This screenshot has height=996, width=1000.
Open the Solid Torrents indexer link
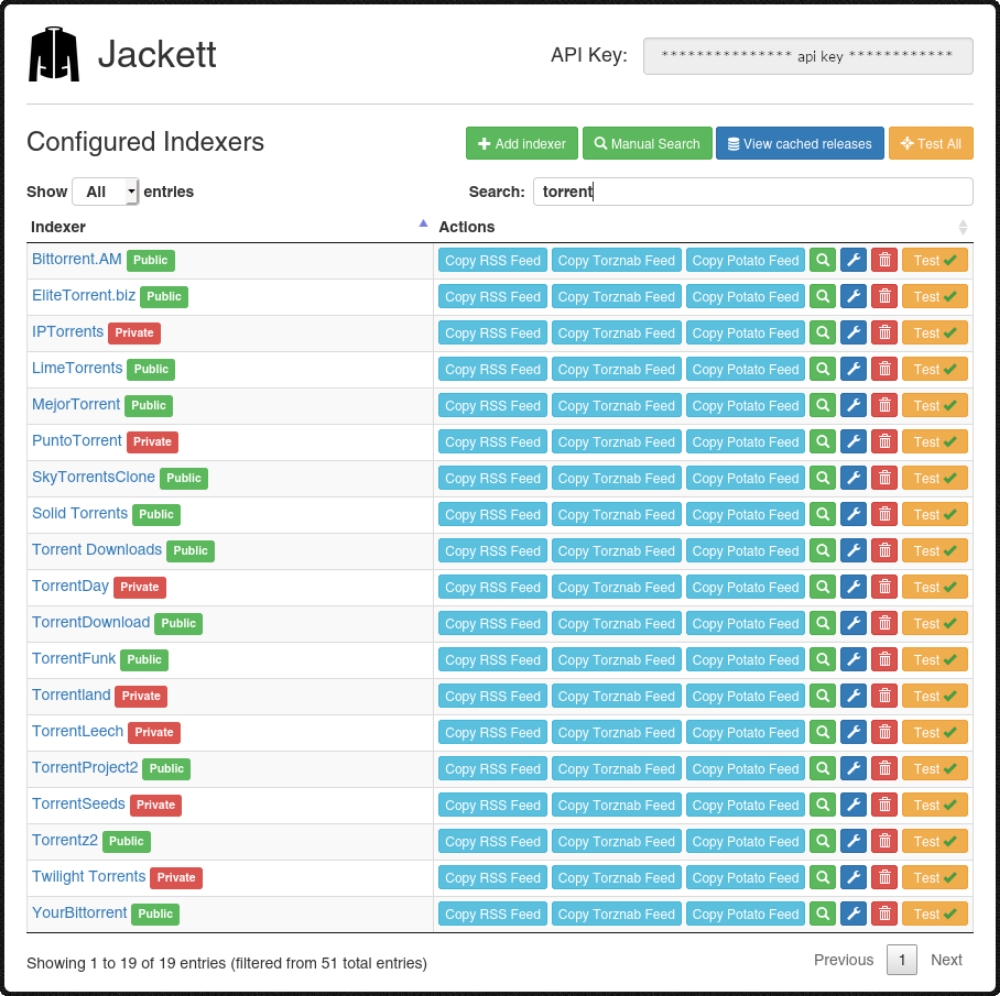pyautogui.click(x=79, y=513)
